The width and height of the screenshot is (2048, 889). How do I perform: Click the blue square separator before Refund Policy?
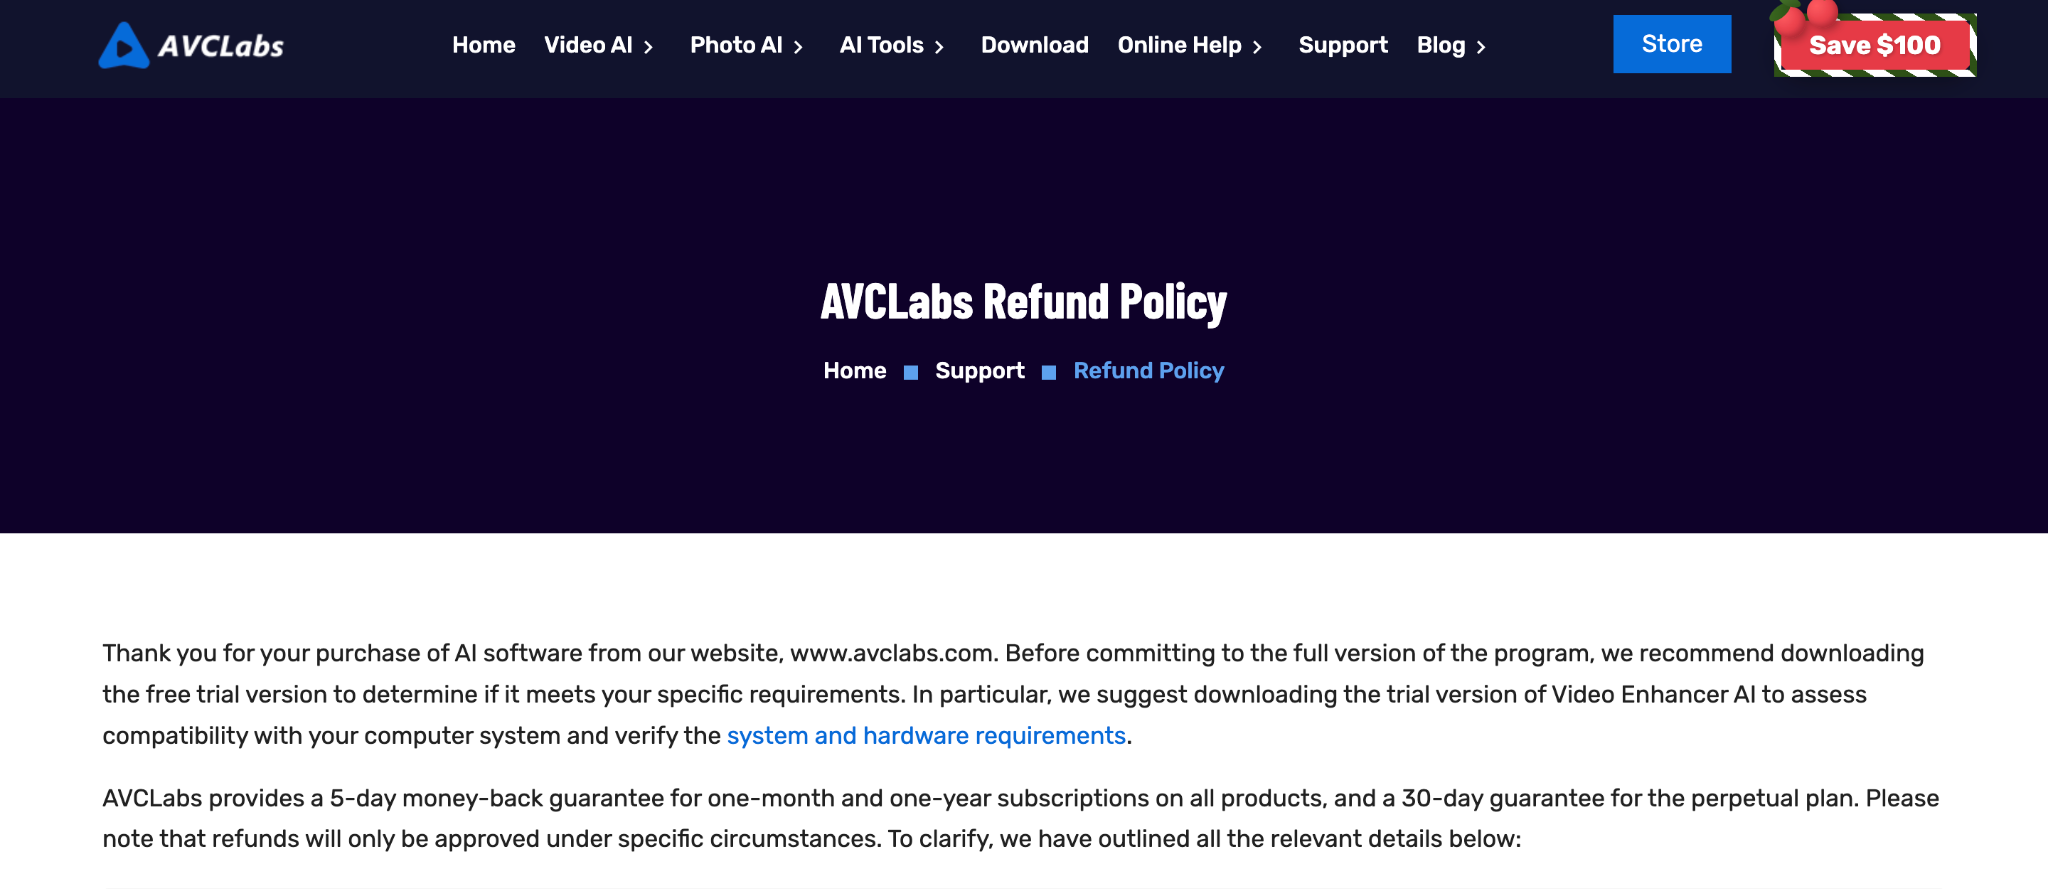(1048, 371)
